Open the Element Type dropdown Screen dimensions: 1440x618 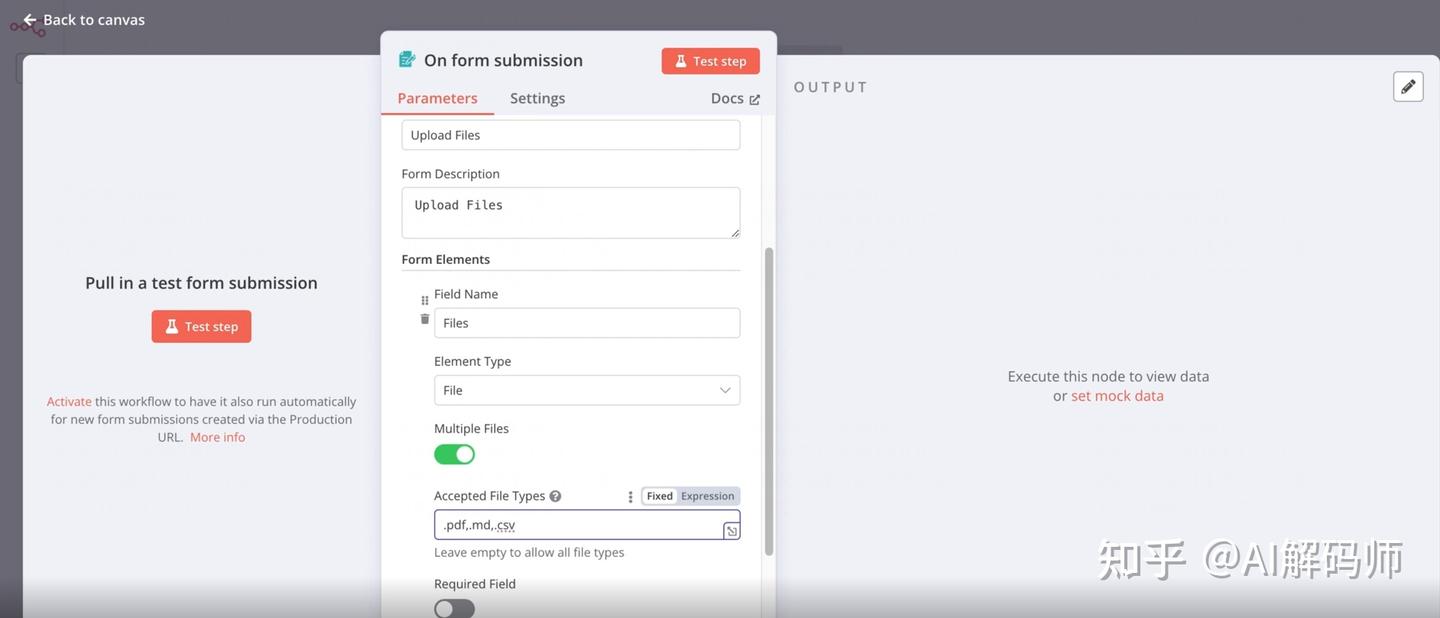click(587, 390)
